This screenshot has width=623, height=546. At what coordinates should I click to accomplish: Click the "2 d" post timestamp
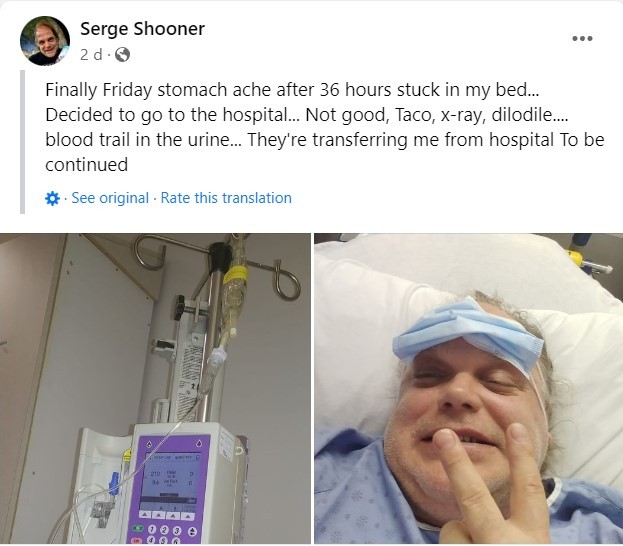tap(91, 54)
